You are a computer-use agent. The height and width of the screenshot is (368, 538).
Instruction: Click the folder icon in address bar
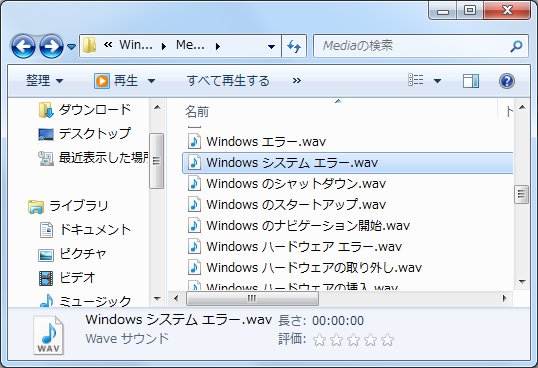pos(90,45)
